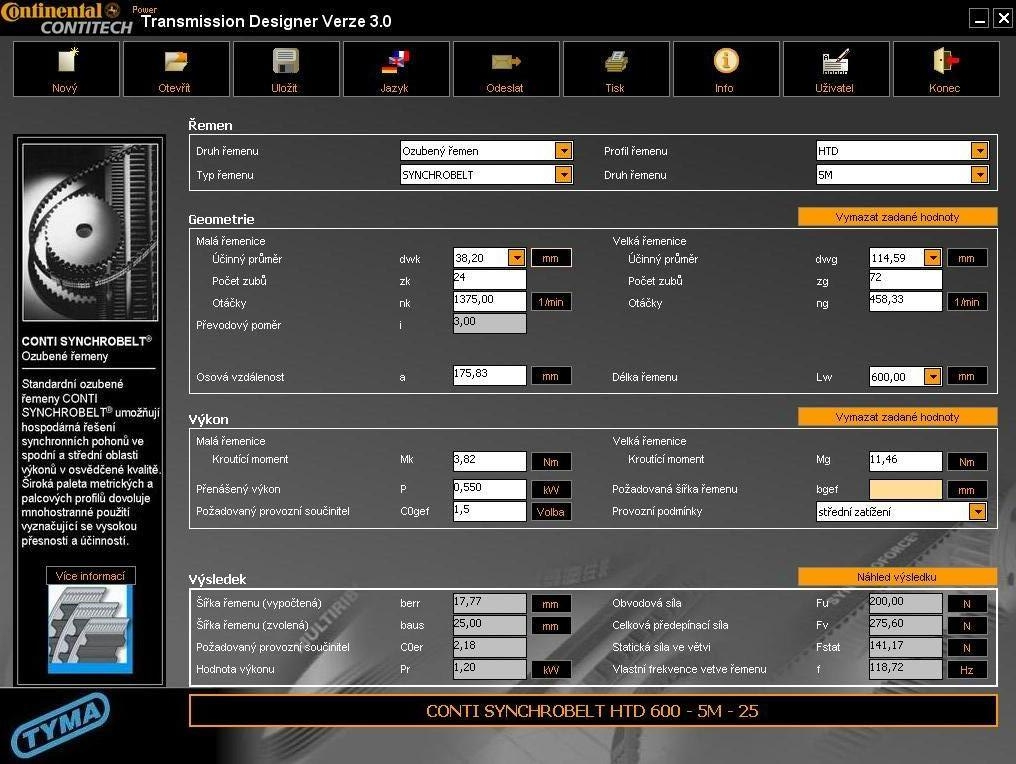1016x764 pixels.
Task: Click the Mg torque field 11,46
Action: [905, 461]
